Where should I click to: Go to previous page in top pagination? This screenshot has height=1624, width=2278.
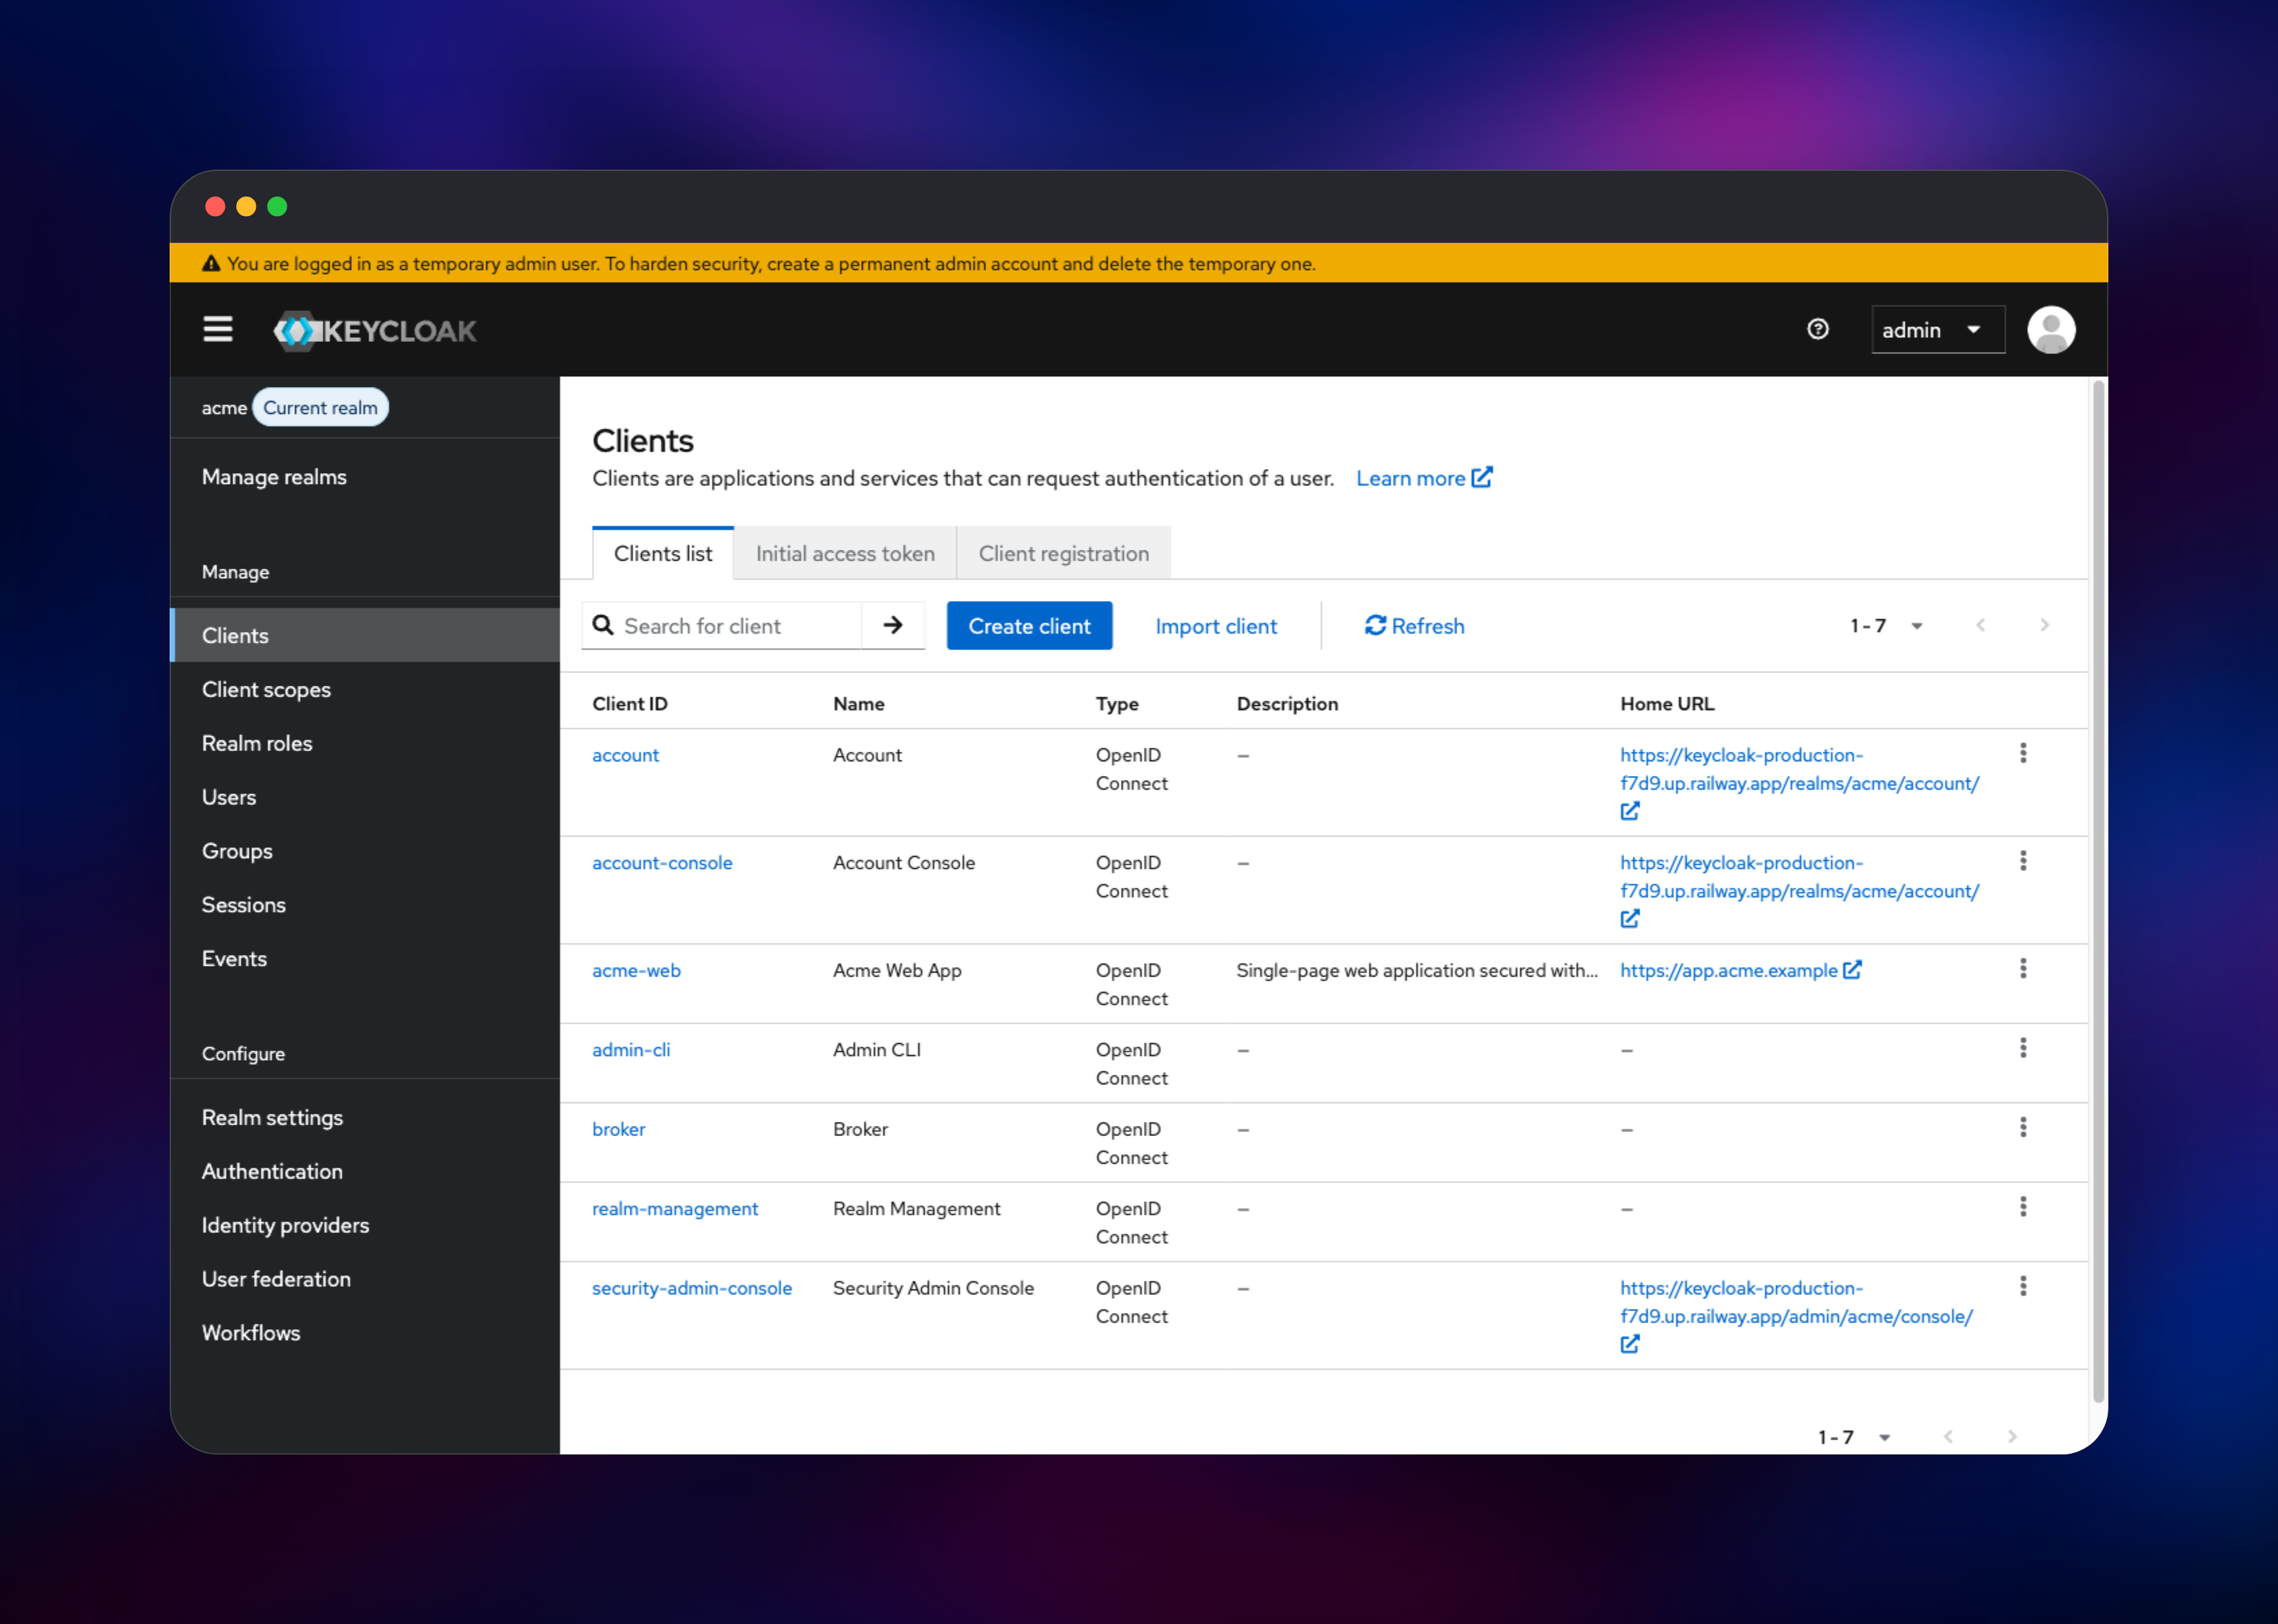click(x=1980, y=625)
